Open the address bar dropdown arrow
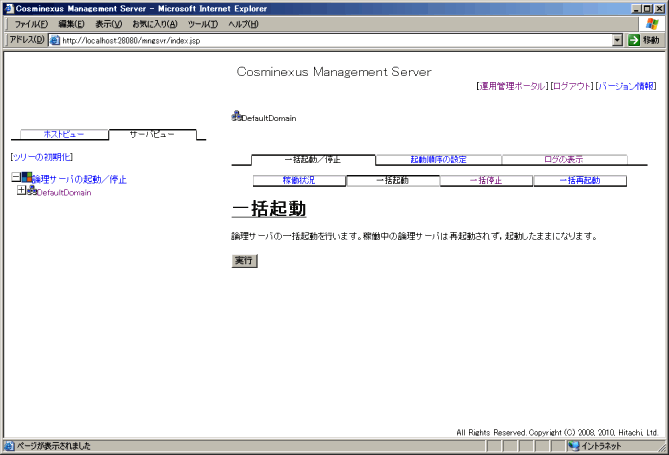Image resolution: width=669 pixels, height=455 pixels. pyautogui.click(x=617, y=40)
